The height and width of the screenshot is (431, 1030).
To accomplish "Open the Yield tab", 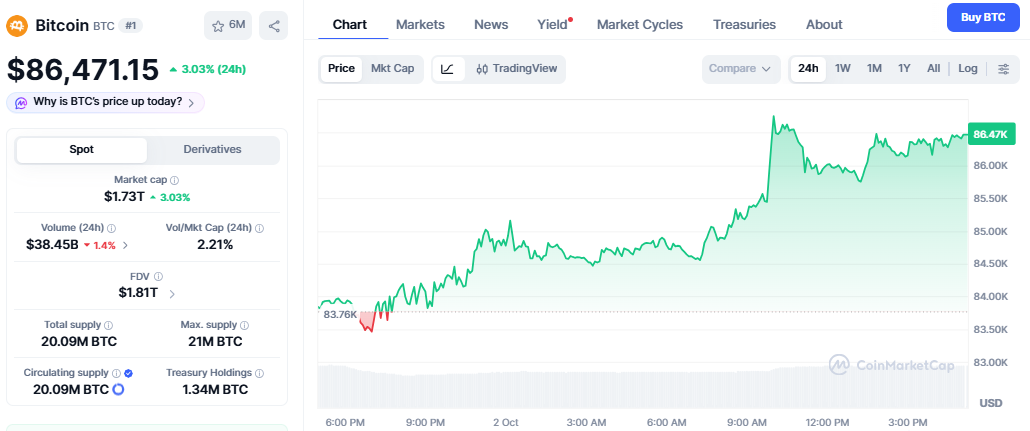I will point(552,25).
